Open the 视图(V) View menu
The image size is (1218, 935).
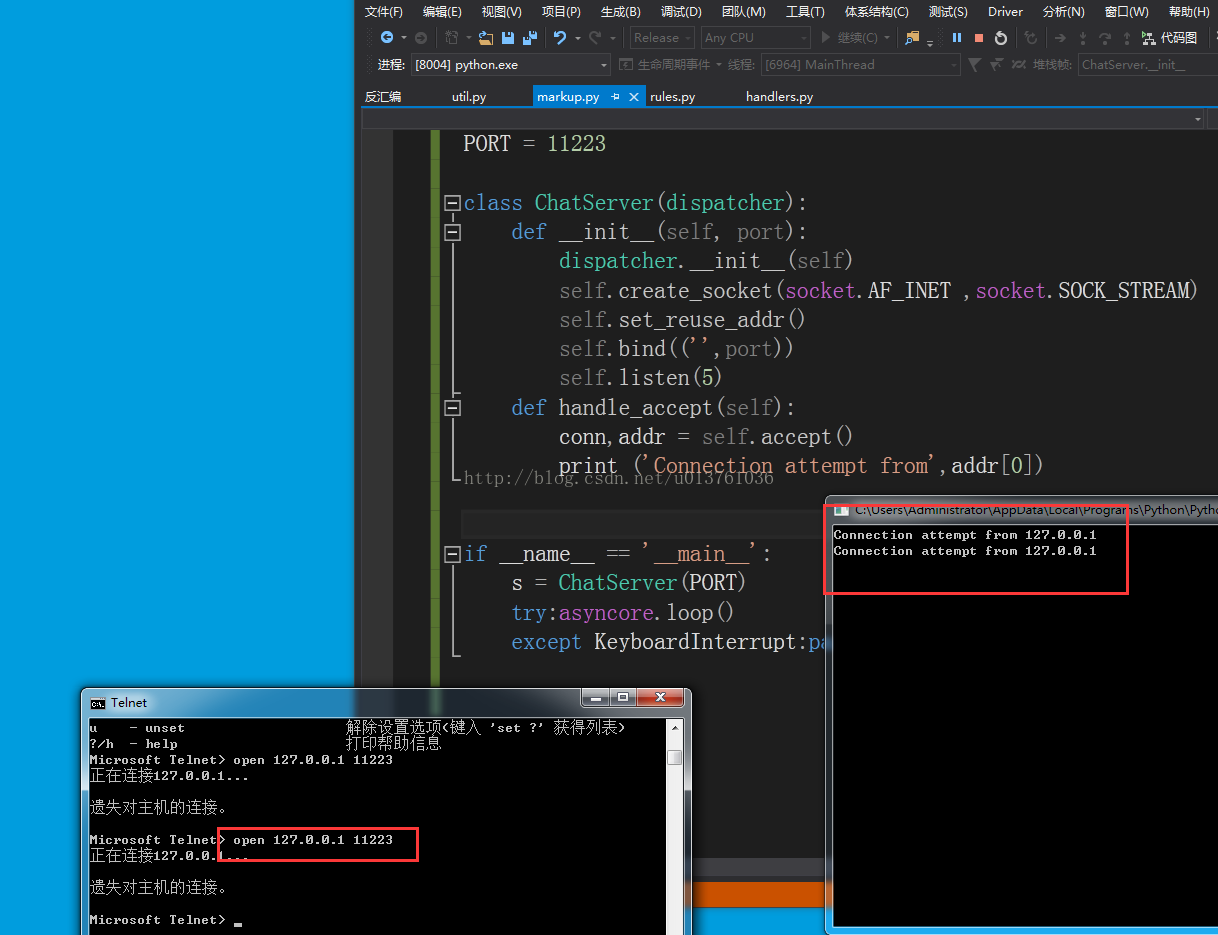click(x=501, y=12)
